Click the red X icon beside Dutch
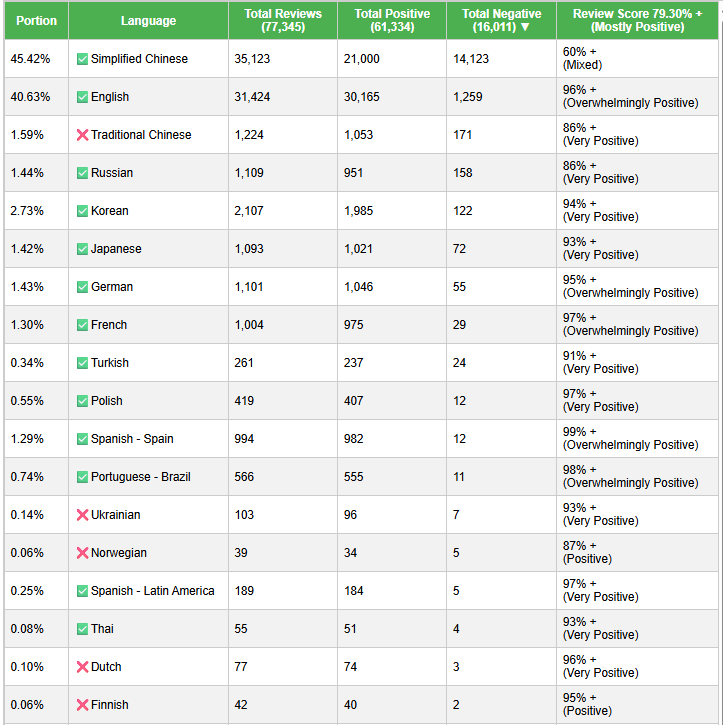 coord(82,667)
